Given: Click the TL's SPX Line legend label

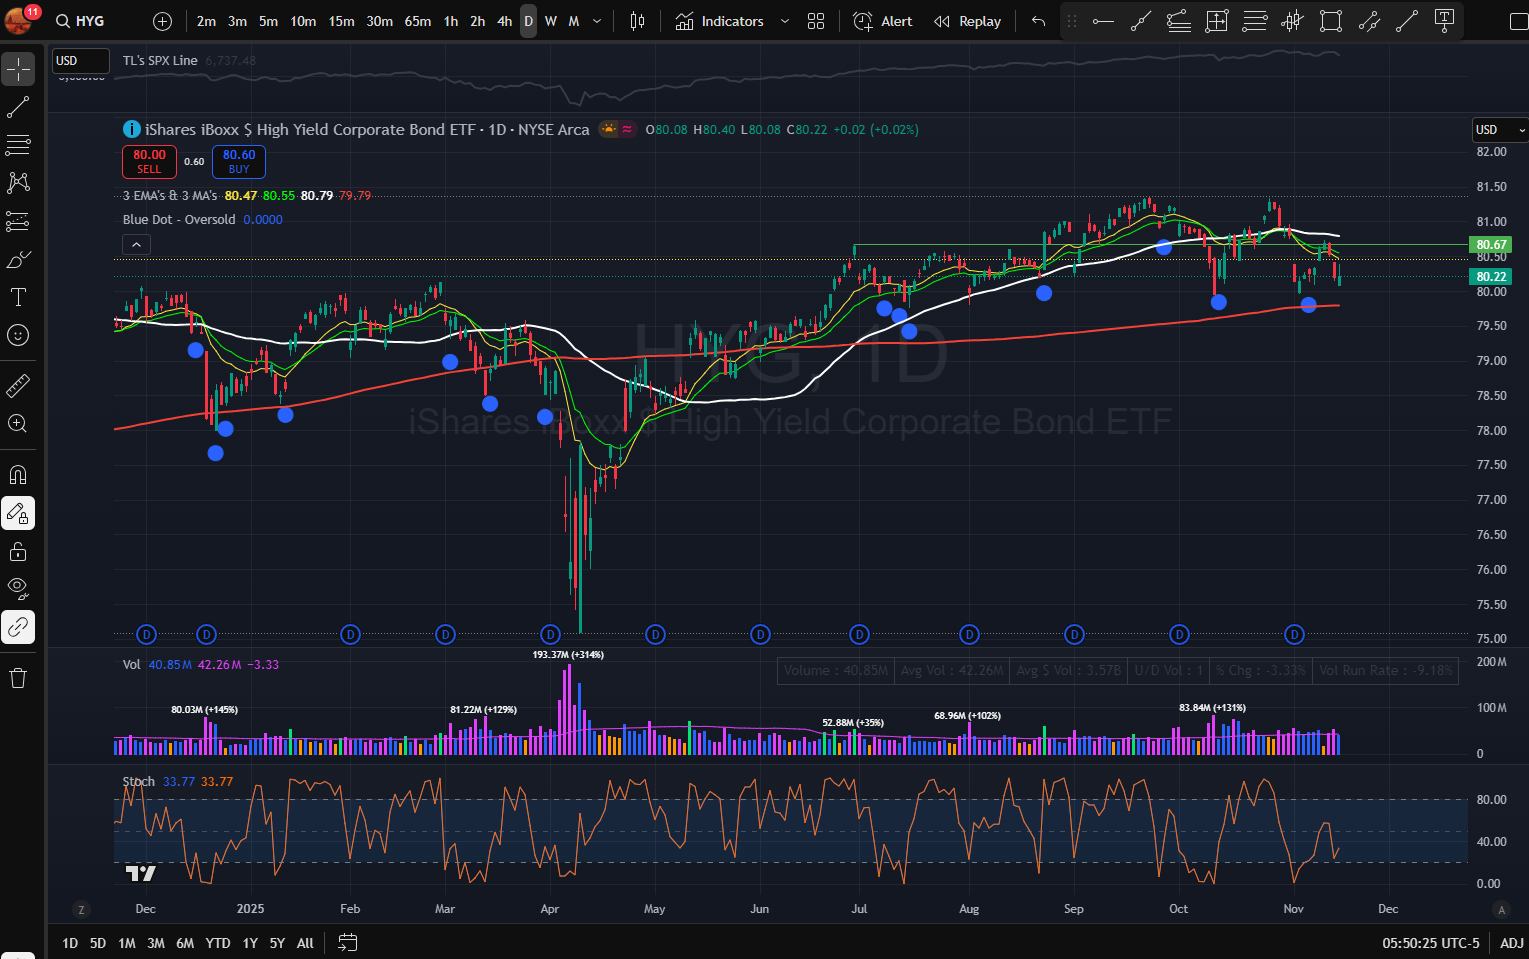Looking at the screenshot, I should 160,61.
